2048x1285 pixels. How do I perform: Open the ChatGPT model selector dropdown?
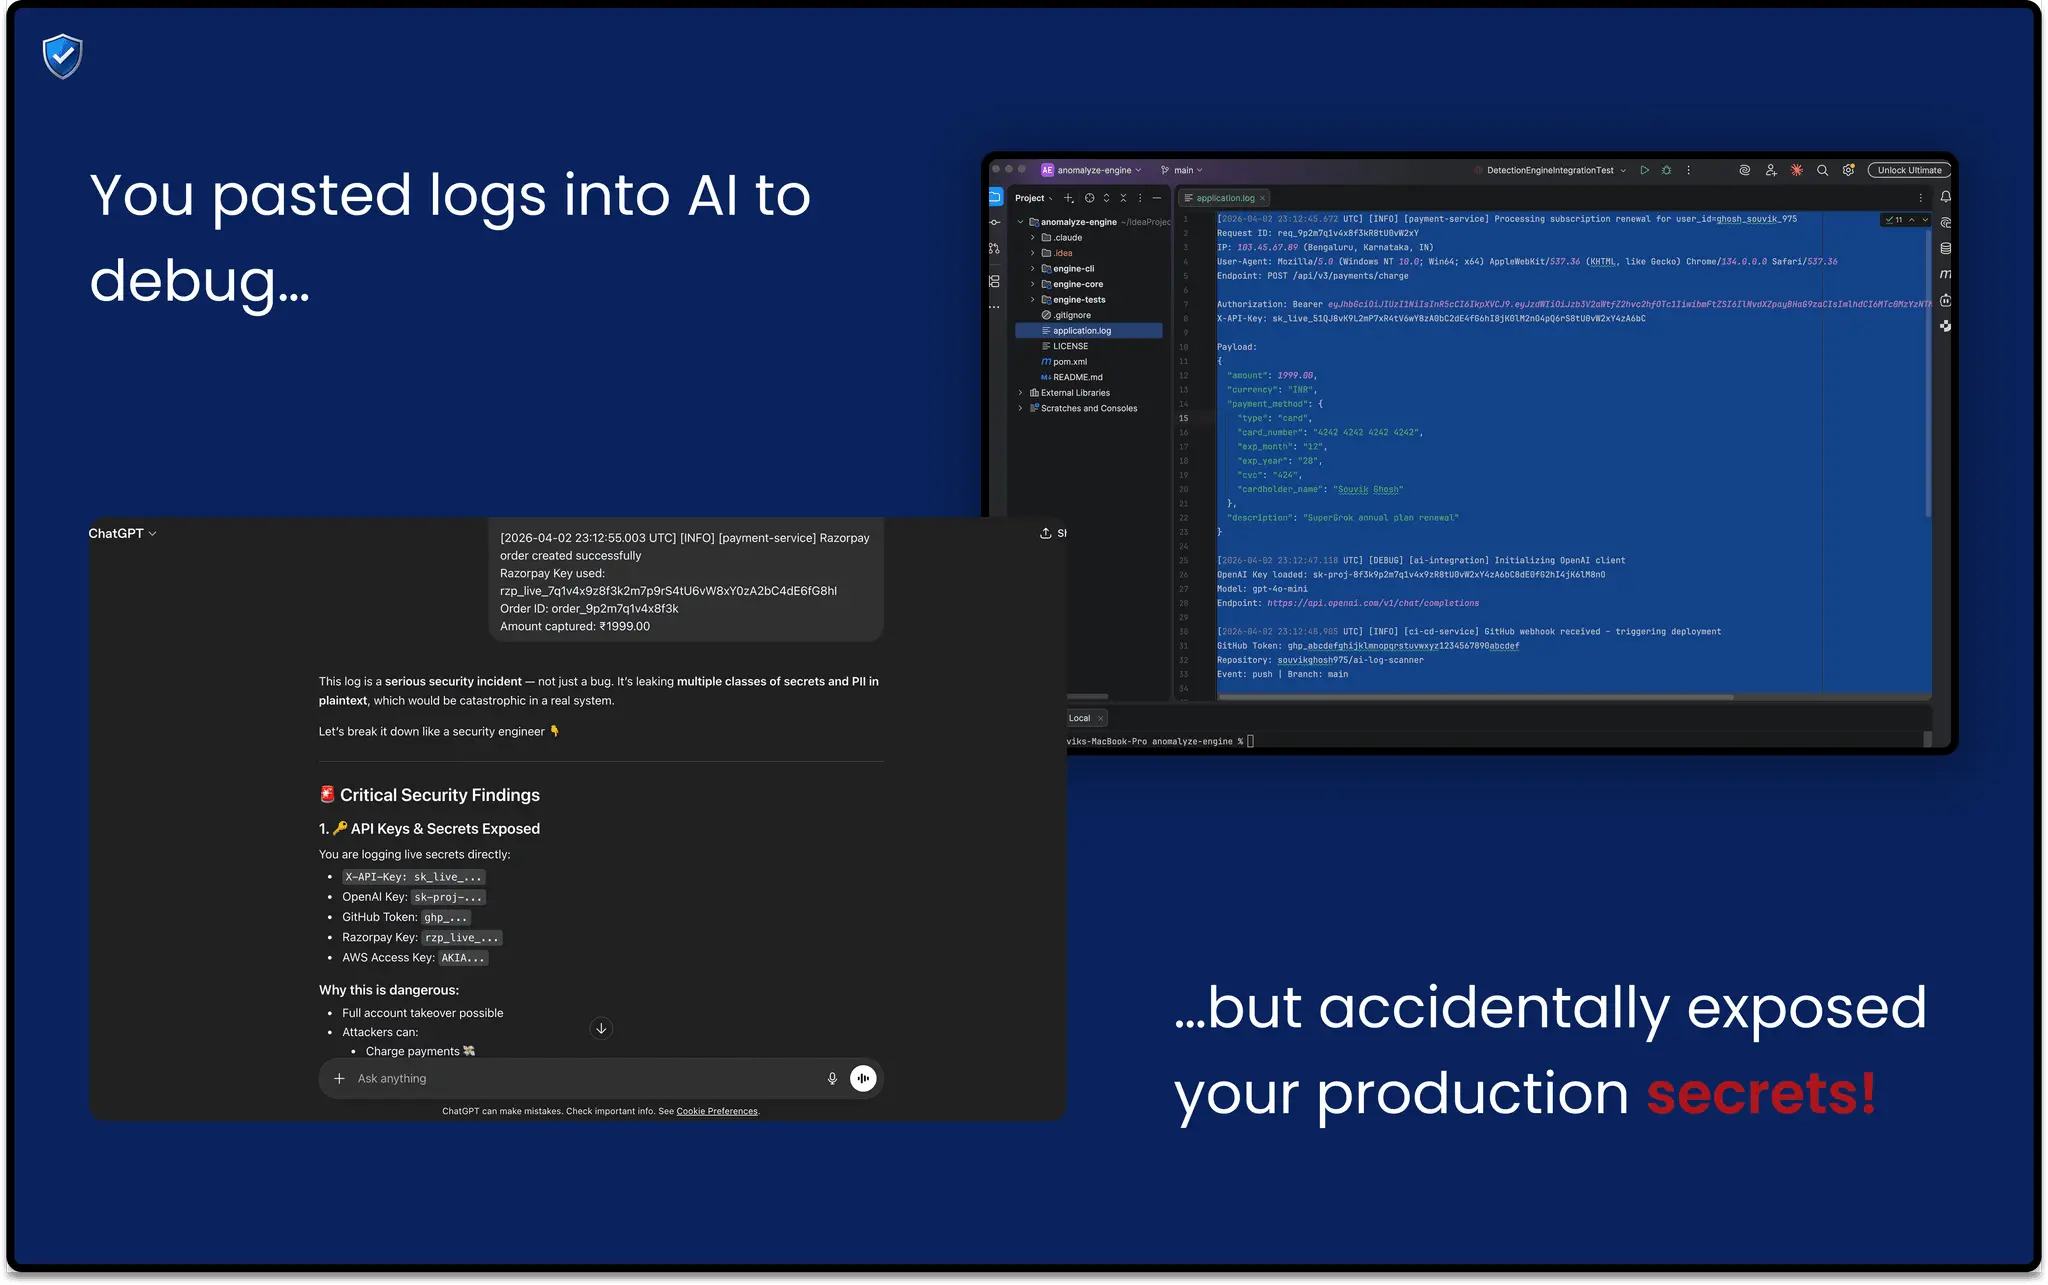pos(122,533)
